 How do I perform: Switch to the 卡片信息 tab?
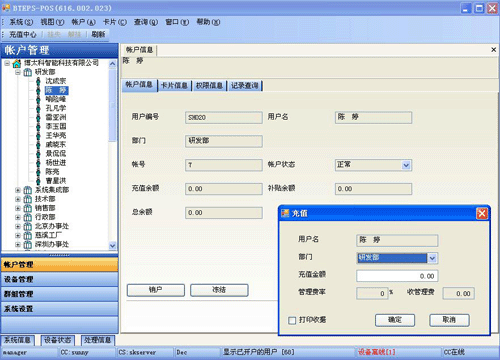174,86
